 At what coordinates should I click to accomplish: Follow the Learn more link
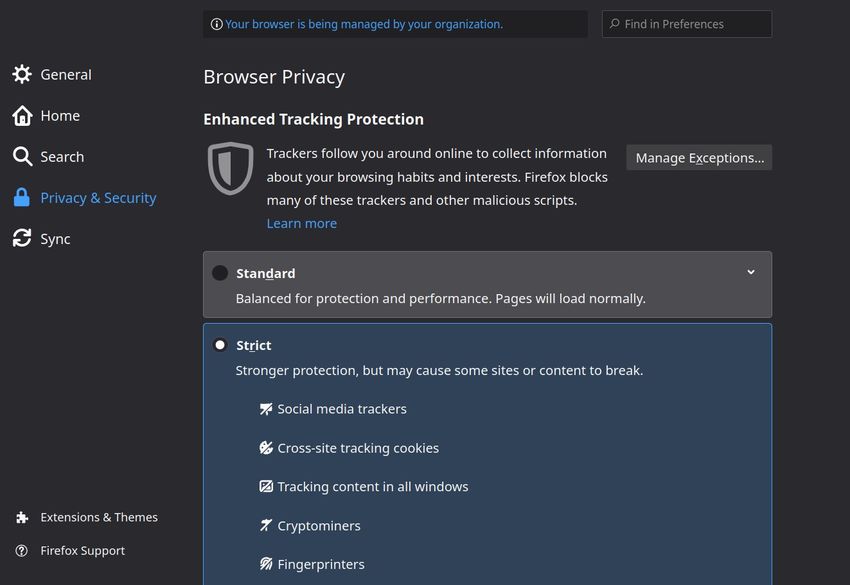(301, 223)
